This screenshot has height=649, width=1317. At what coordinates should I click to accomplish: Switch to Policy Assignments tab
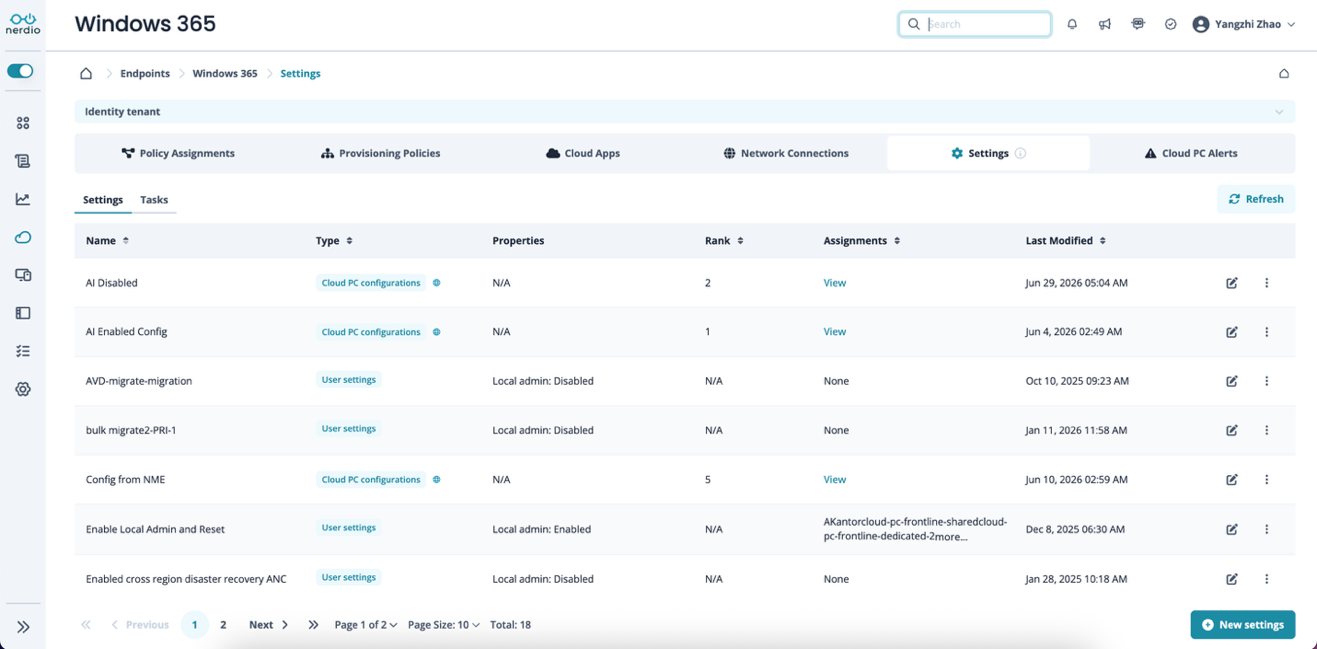[178, 153]
